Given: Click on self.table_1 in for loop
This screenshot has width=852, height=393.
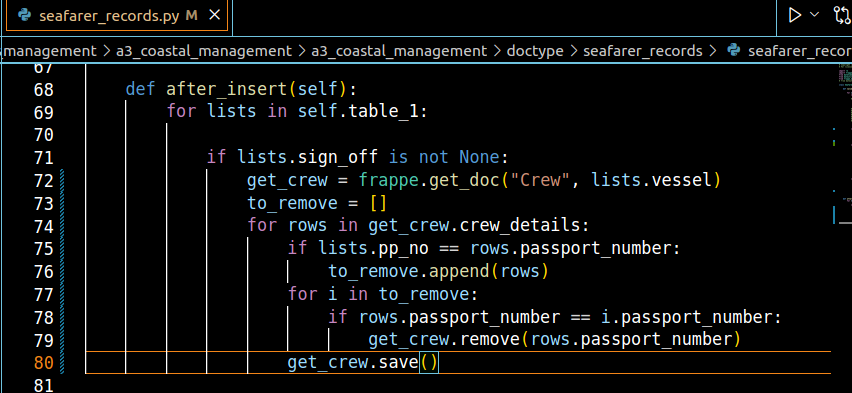Looking at the screenshot, I should click(x=359, y=111).
